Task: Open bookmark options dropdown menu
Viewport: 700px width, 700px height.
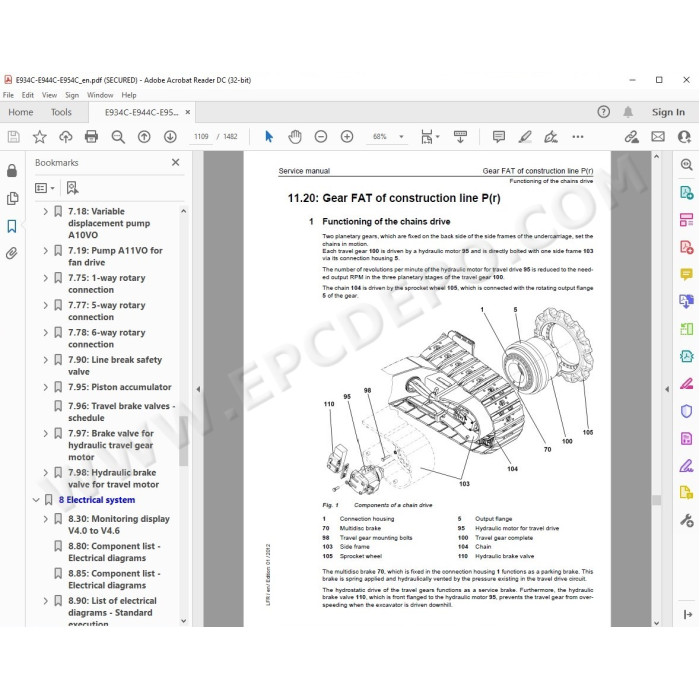Action: click(x=45, y=188)
